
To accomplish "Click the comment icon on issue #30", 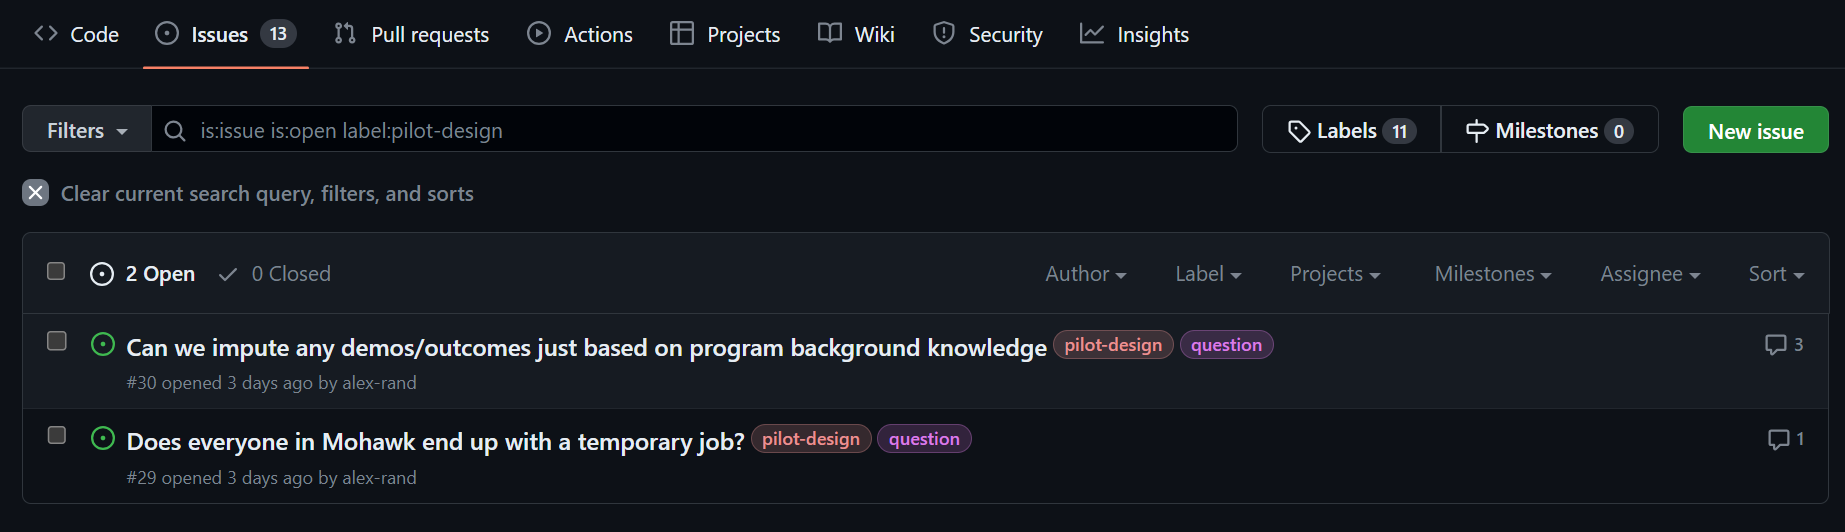I will (1775, 345).
